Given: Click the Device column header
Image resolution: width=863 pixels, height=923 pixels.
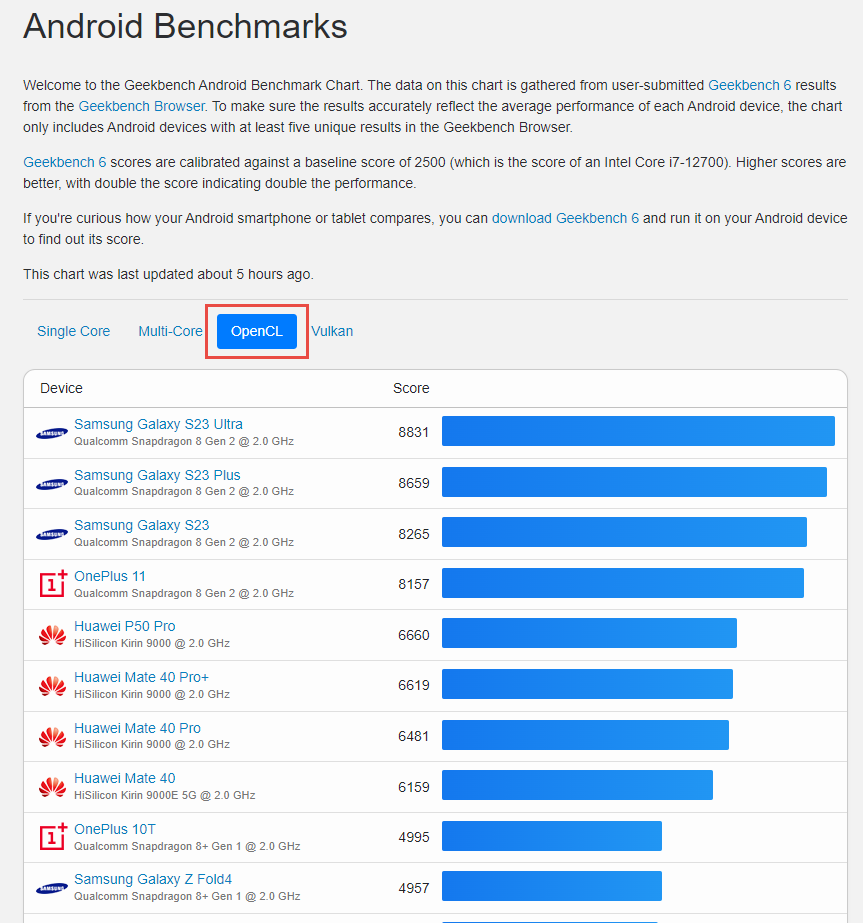Looking at the screenshot, I should tap(61, 389).
